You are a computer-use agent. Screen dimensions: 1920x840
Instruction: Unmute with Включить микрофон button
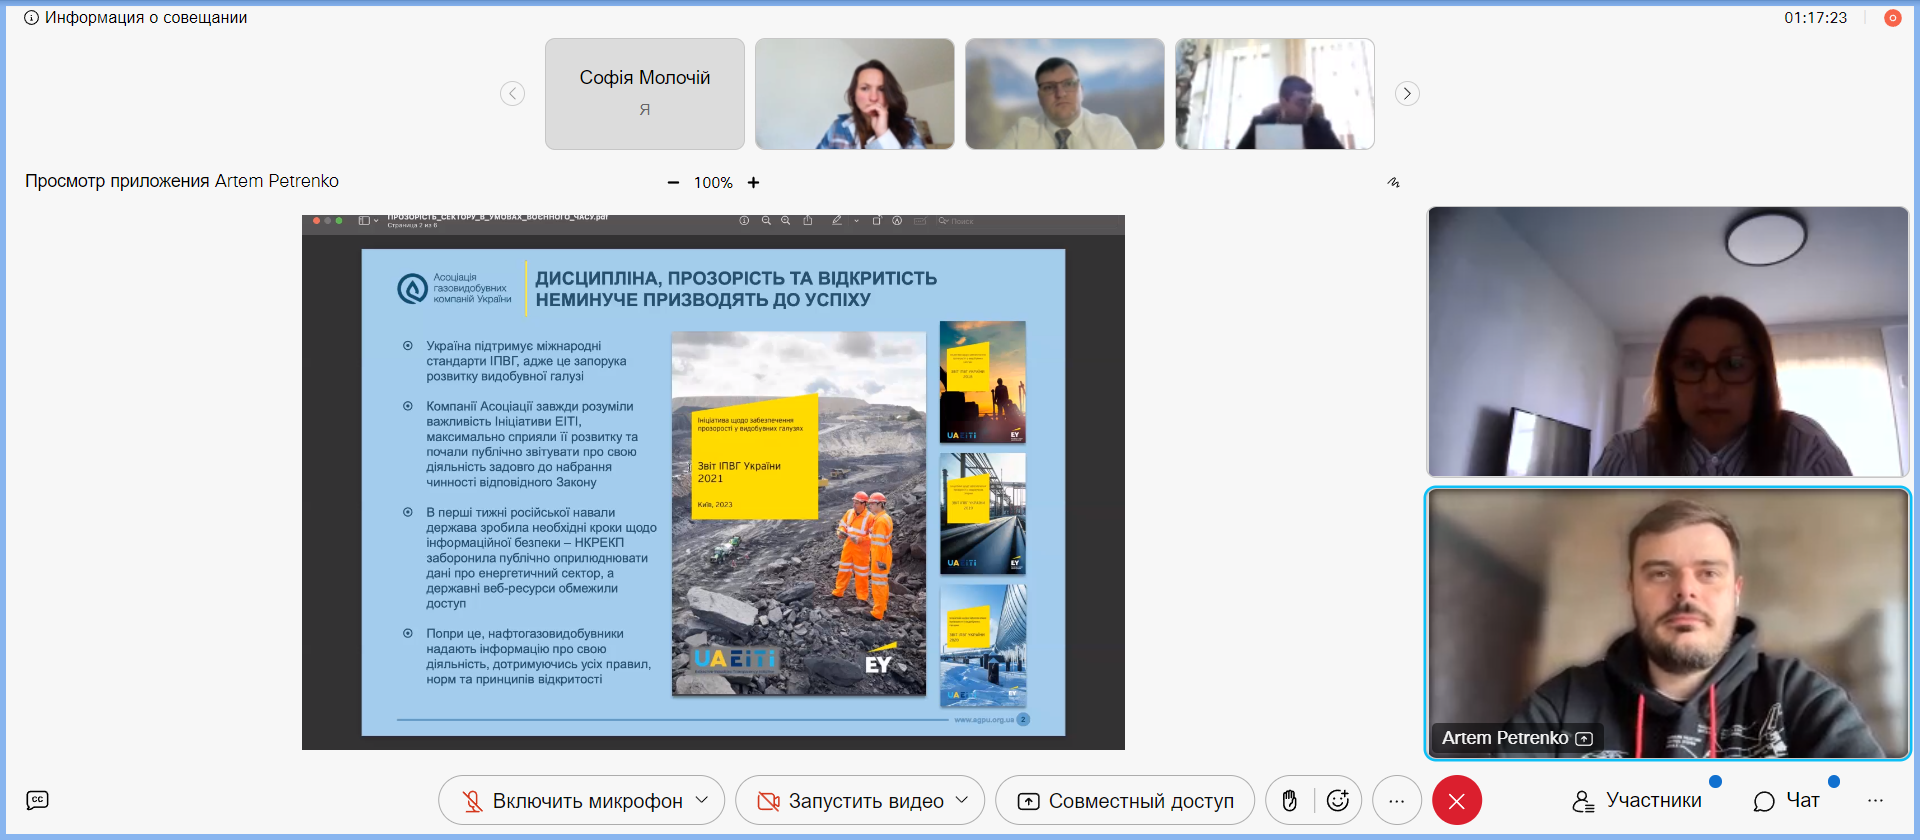tap(572, 801)
